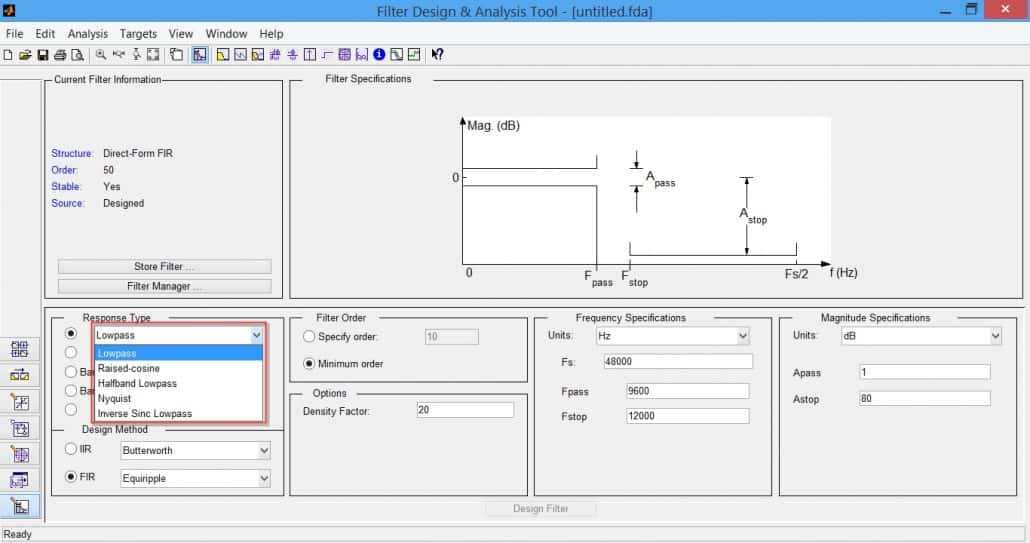Click the Fstop input field

coord(688,416)
